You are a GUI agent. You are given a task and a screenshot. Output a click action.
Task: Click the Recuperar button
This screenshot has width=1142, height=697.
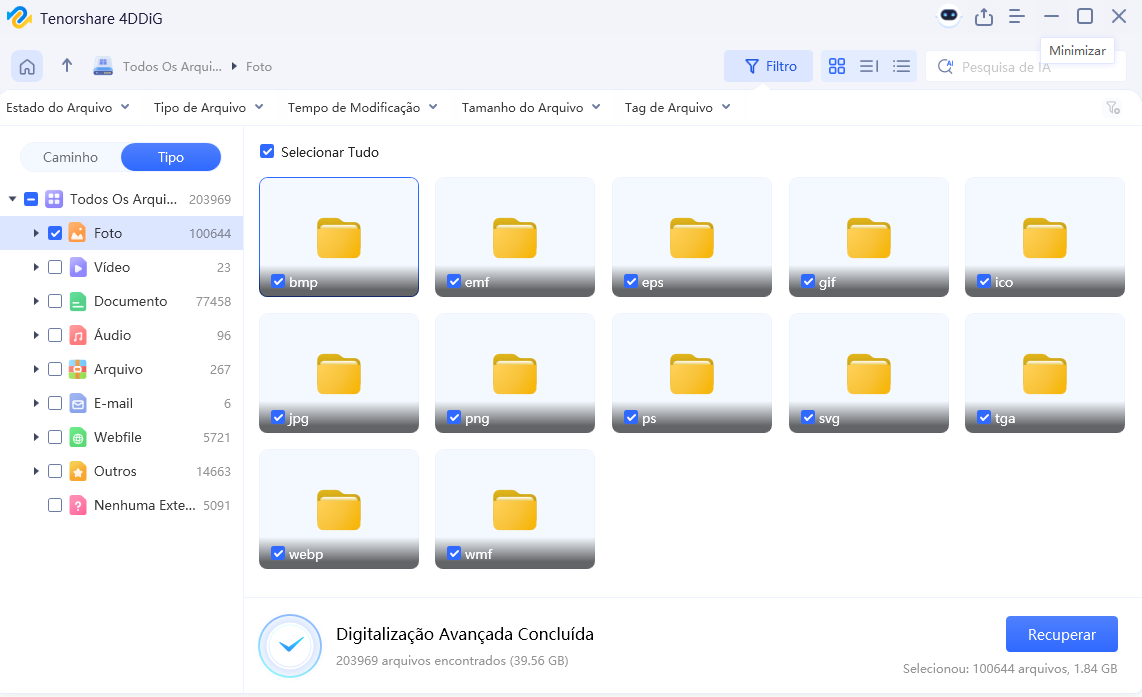(x=1061, y=634)
